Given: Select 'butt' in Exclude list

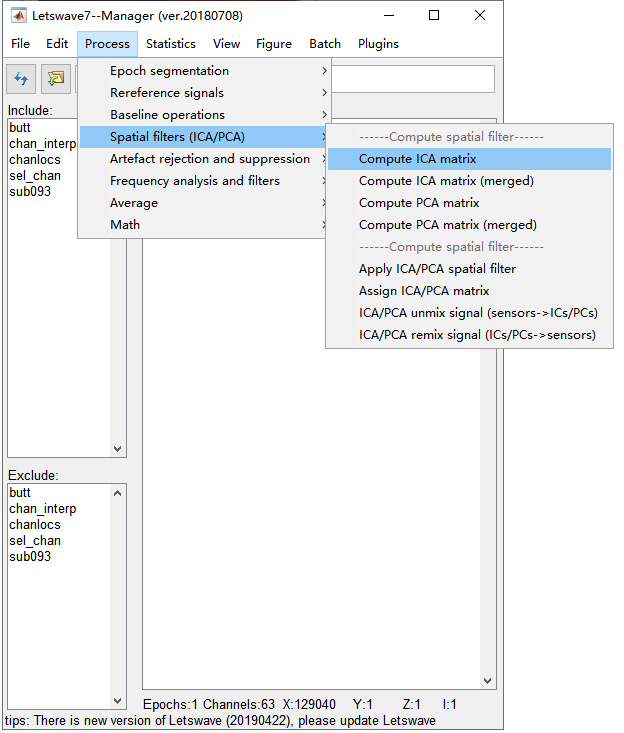Looking at the screenshot, I should 20,493.
